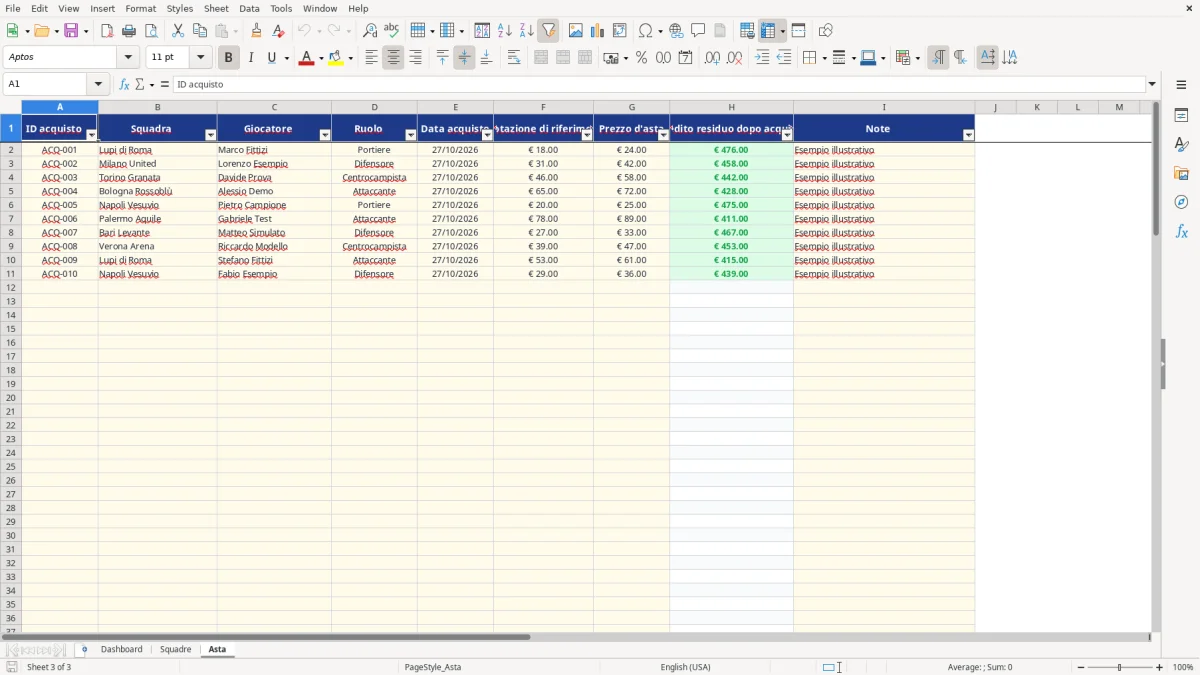The height and width of the screenshot is (675, 1200).
Task: Toggle AutoFilter funnel button
Action: [548, 31]
